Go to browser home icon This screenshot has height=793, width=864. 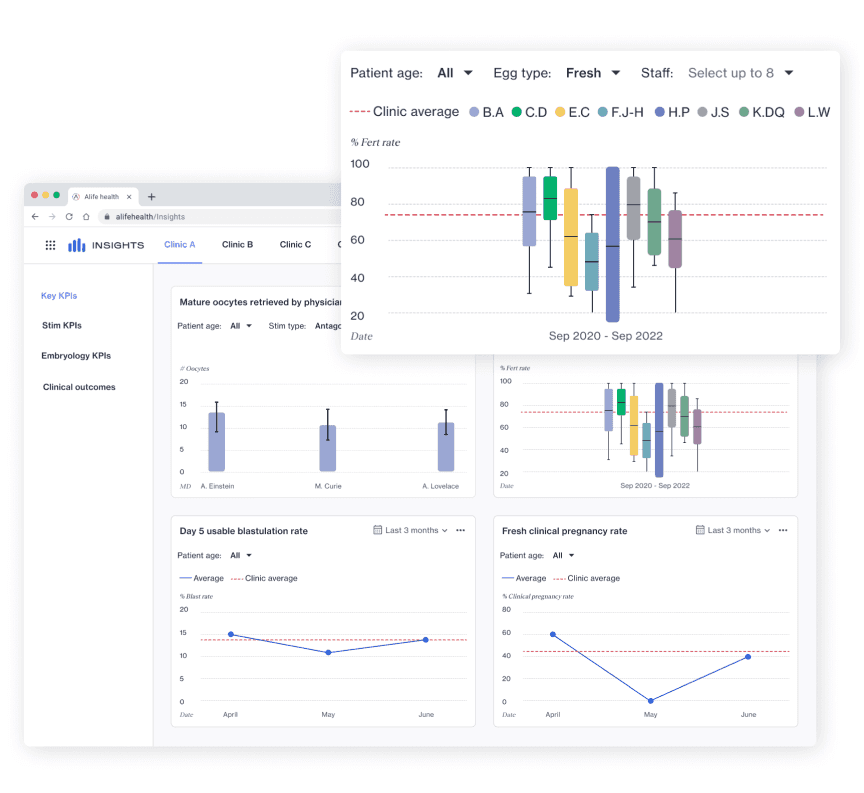[x=86, y=217]
